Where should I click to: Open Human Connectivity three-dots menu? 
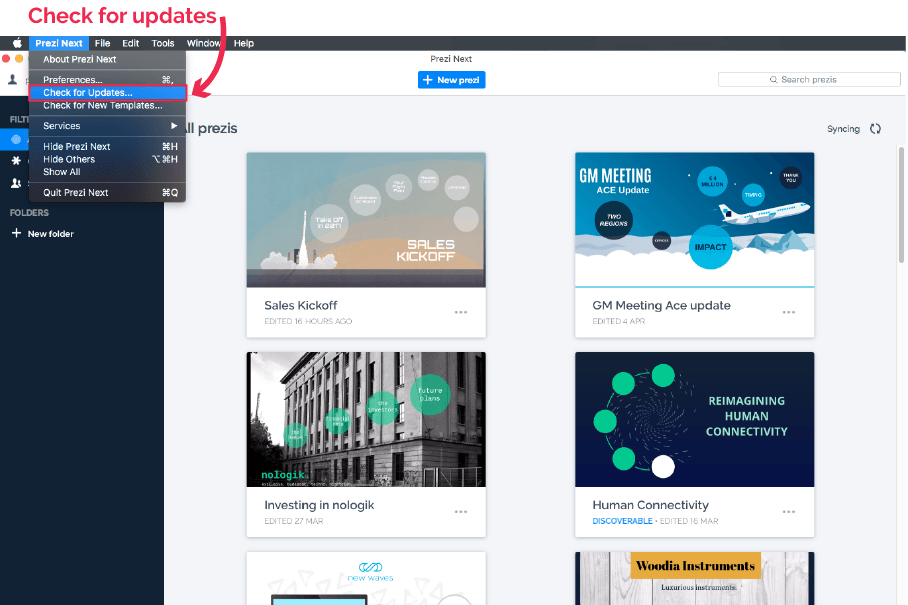[789, 512]
